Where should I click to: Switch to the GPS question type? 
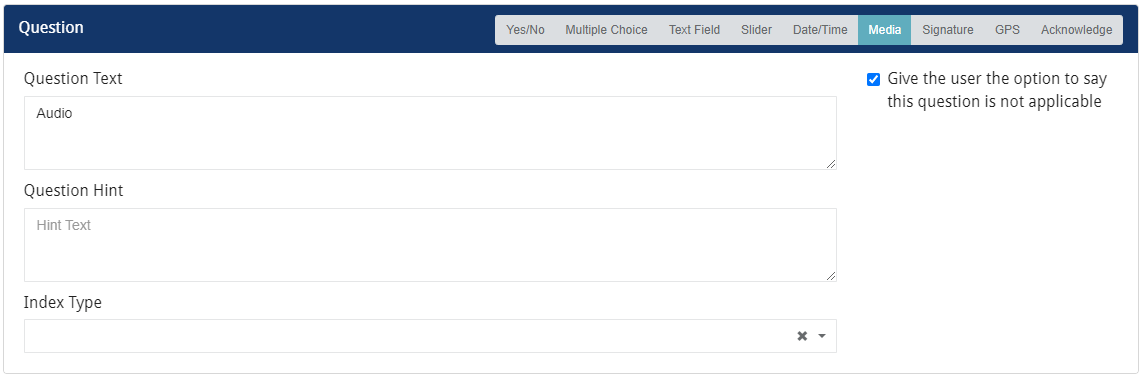point(1008,30)
